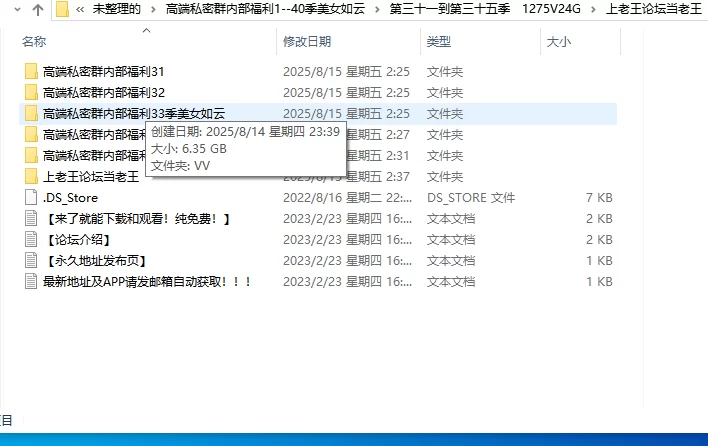Click the 大小 column header
The width and height of the screenshot is (708, 446).
click(558, 42)
